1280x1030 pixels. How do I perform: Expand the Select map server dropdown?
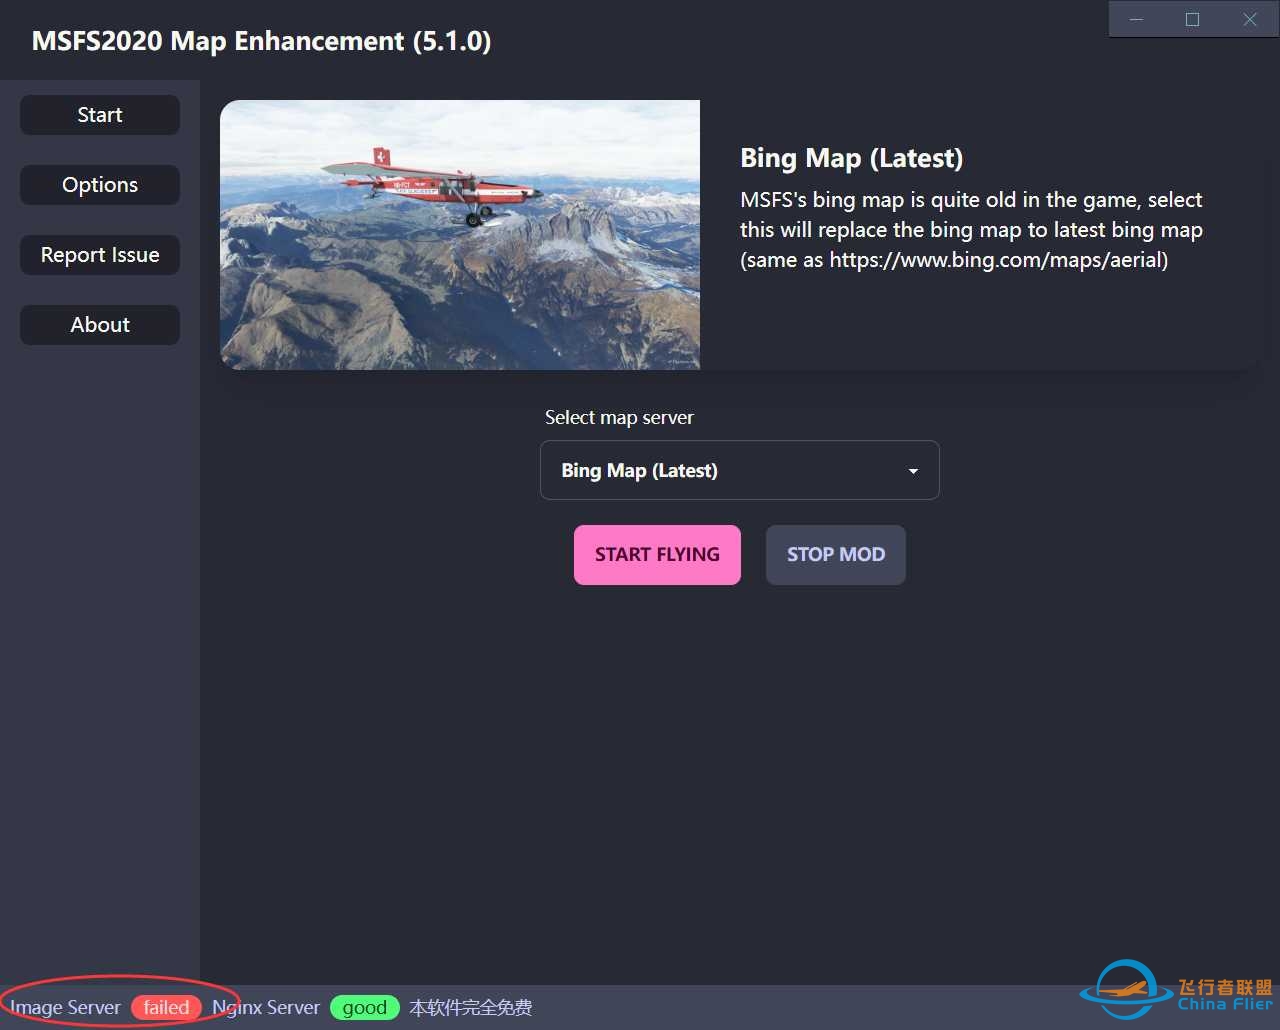click(x=740, y=470)
